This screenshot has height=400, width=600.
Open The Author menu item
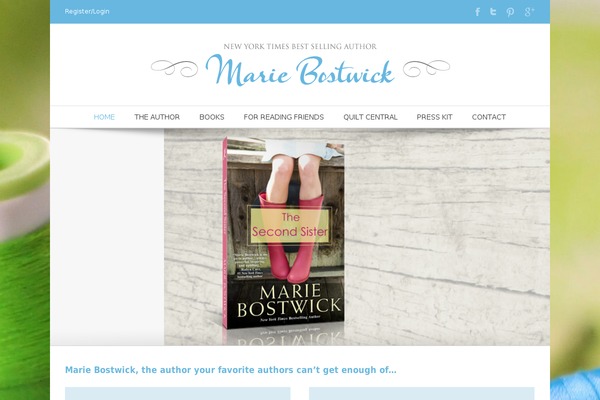coord(157,117)
